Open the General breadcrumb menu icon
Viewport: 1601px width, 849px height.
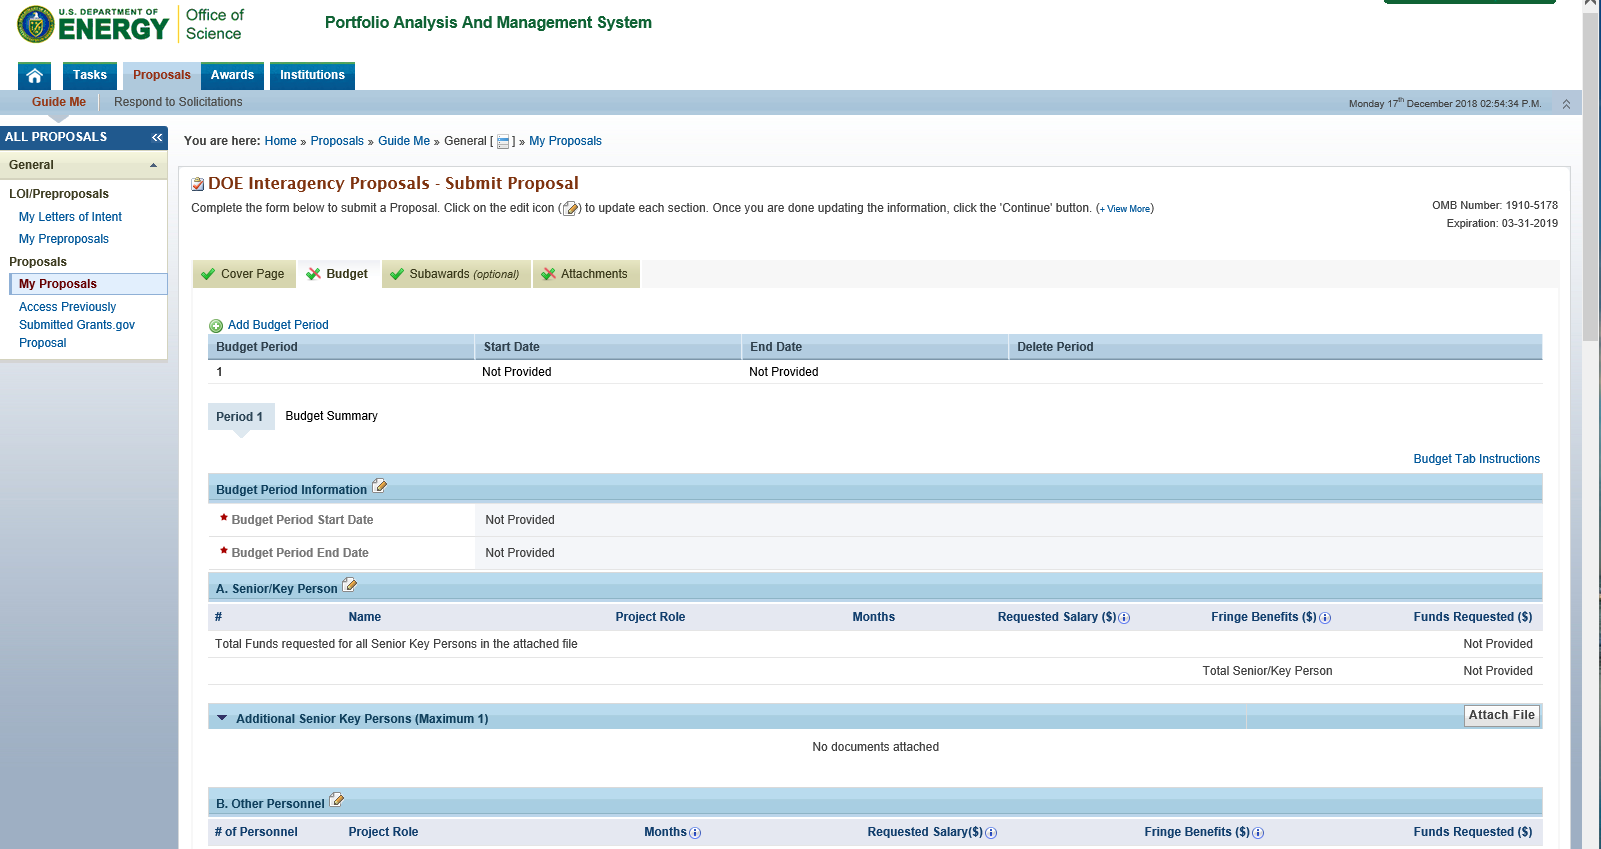pyautogui.click(x=503, y=142)
